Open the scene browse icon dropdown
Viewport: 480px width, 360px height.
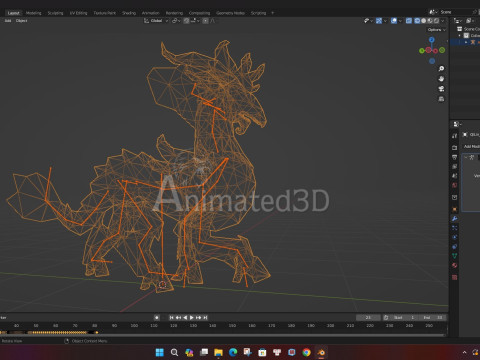point(433,12)
